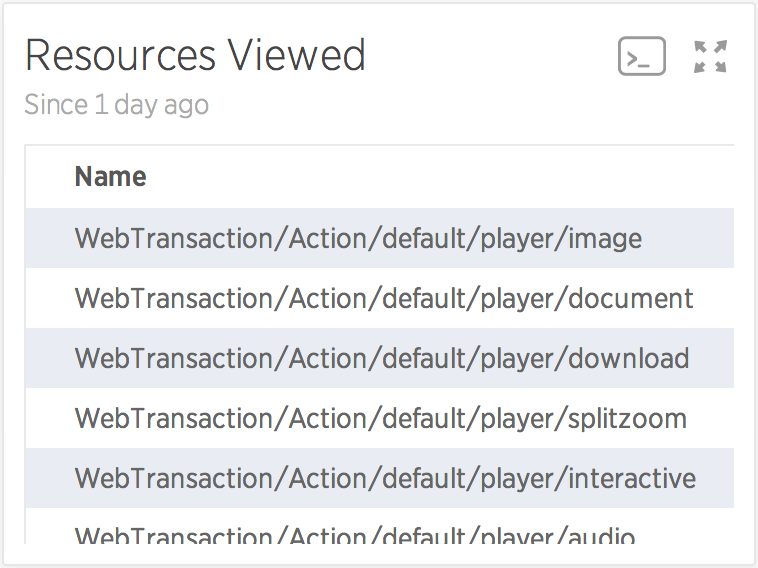The width and height of the screenshot is (758, 568).
Task: Maximize the Resources Viewed widget
Action: click(710, 57)
